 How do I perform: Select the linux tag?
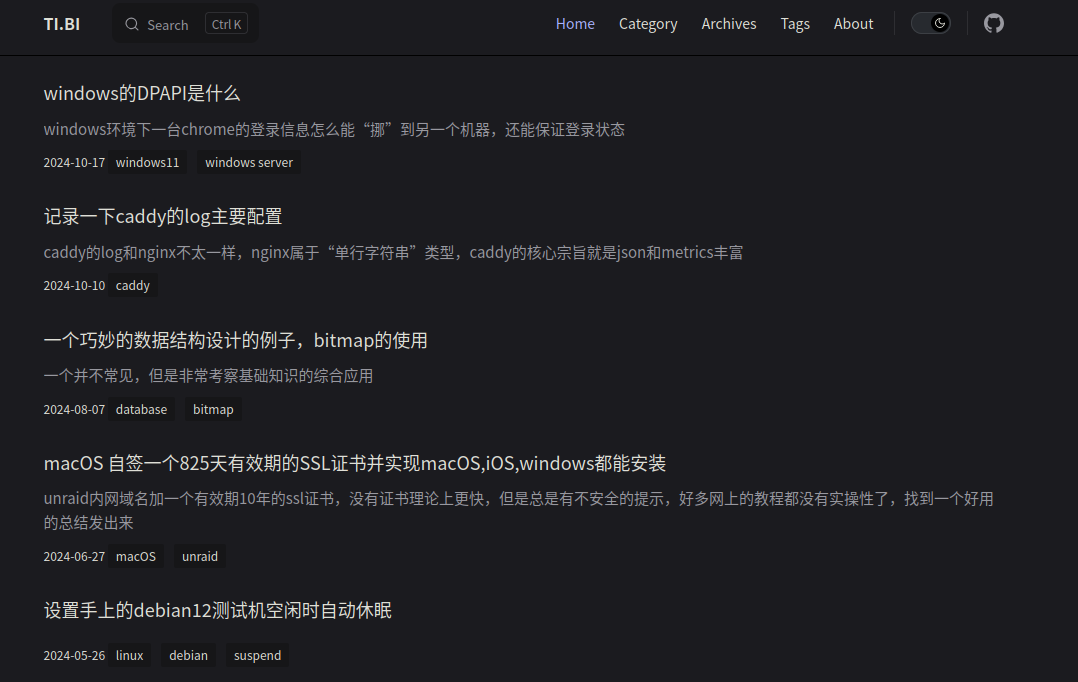129,655
